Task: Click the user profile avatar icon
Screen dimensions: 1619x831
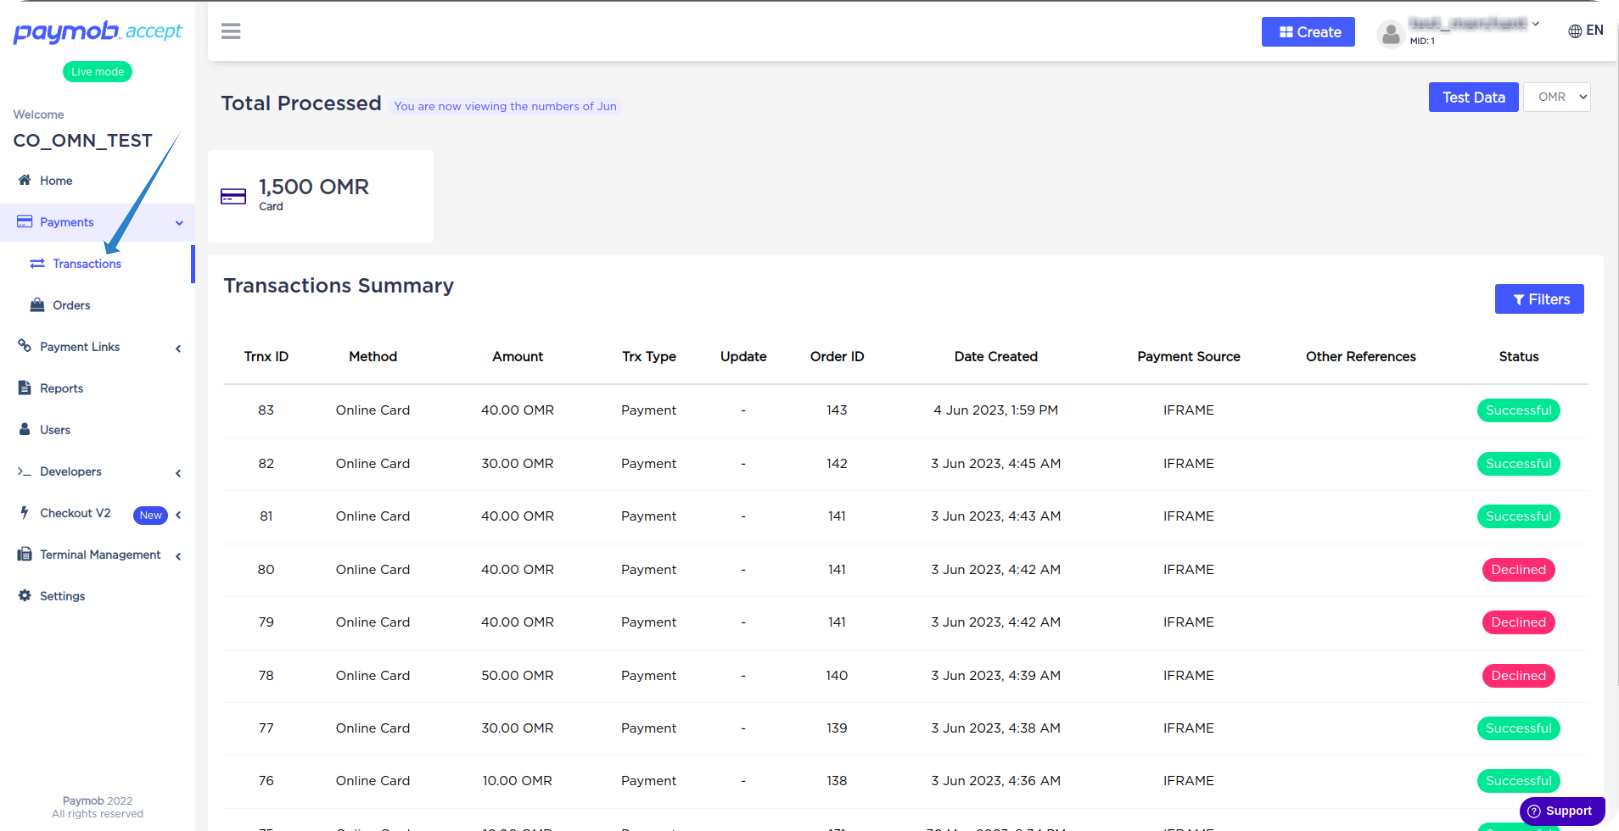Action: tap(1390, 34)
